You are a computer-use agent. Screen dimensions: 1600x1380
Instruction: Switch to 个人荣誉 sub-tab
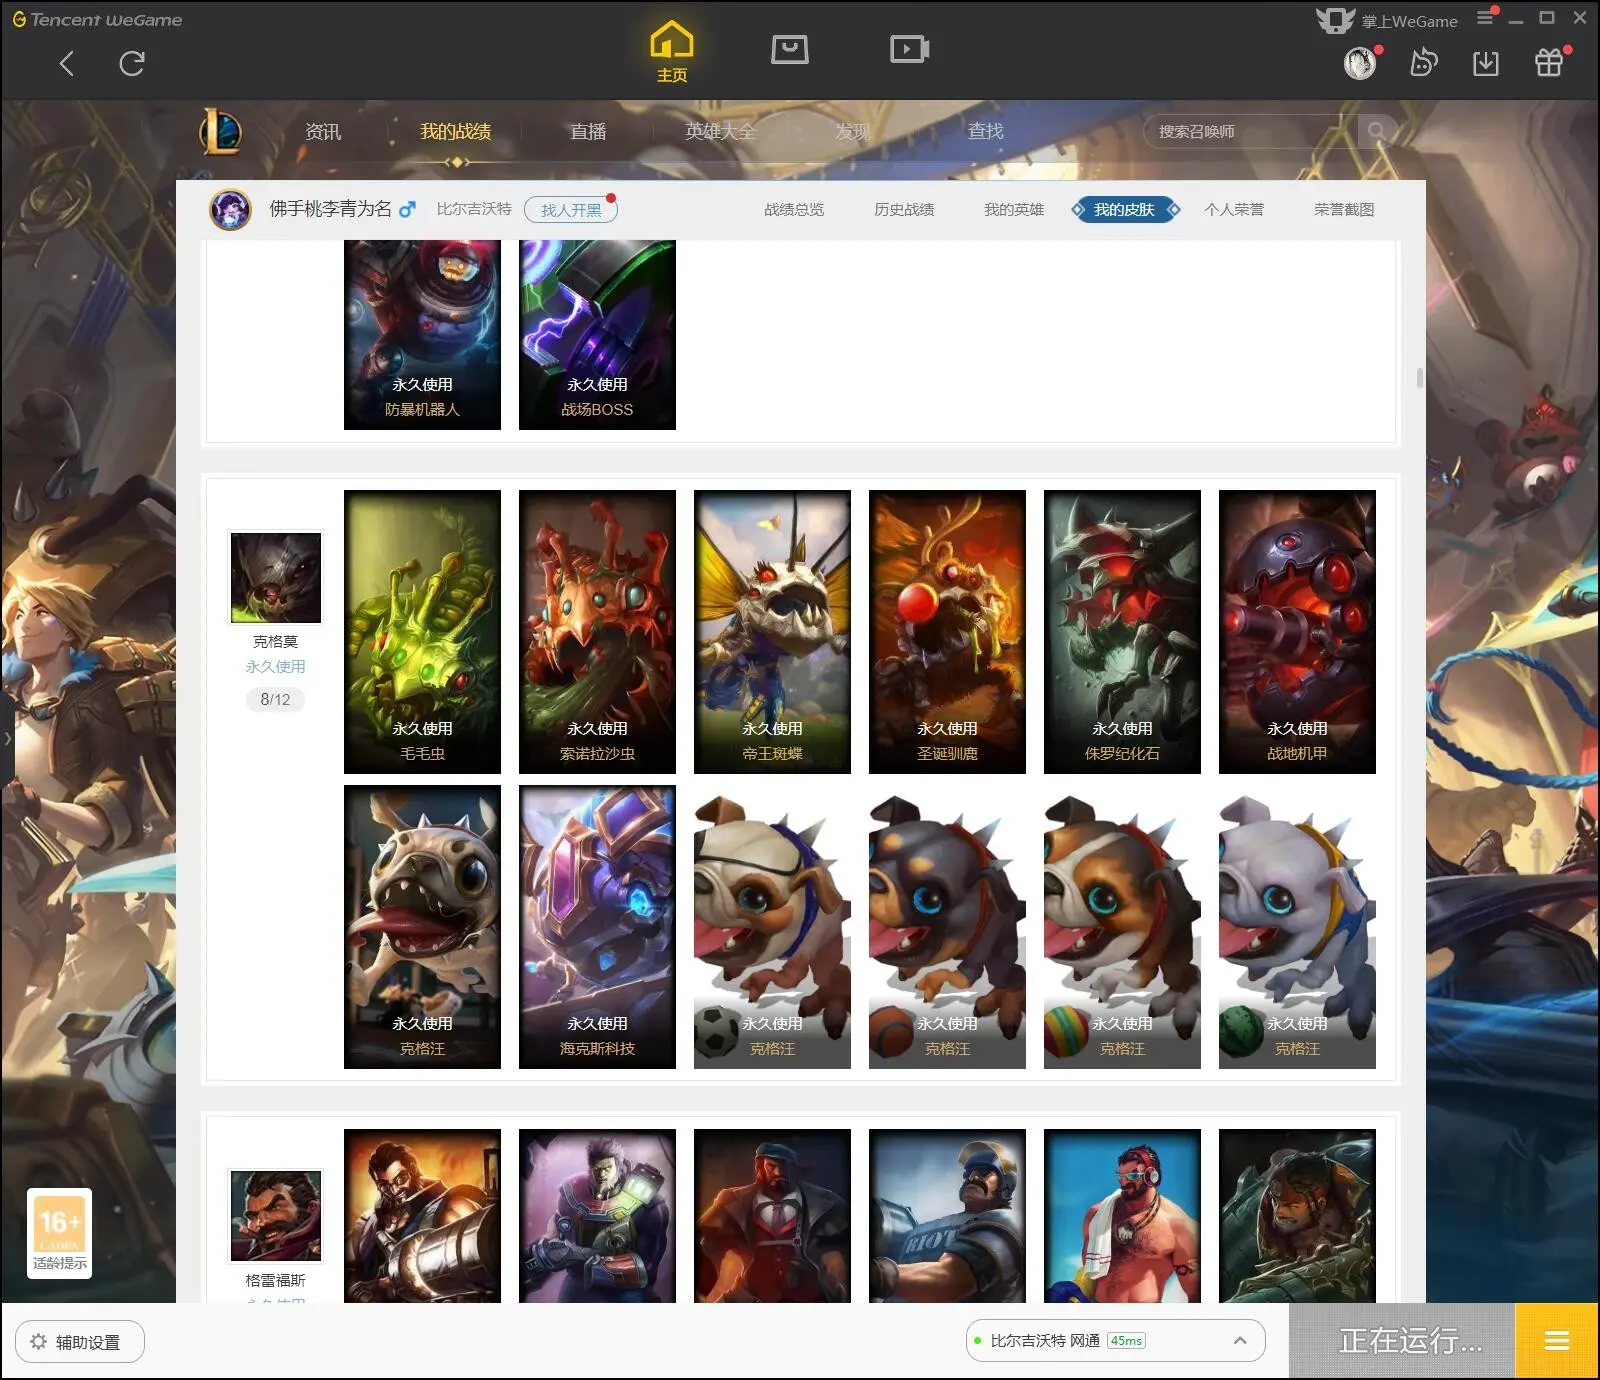coord(1234,210)
